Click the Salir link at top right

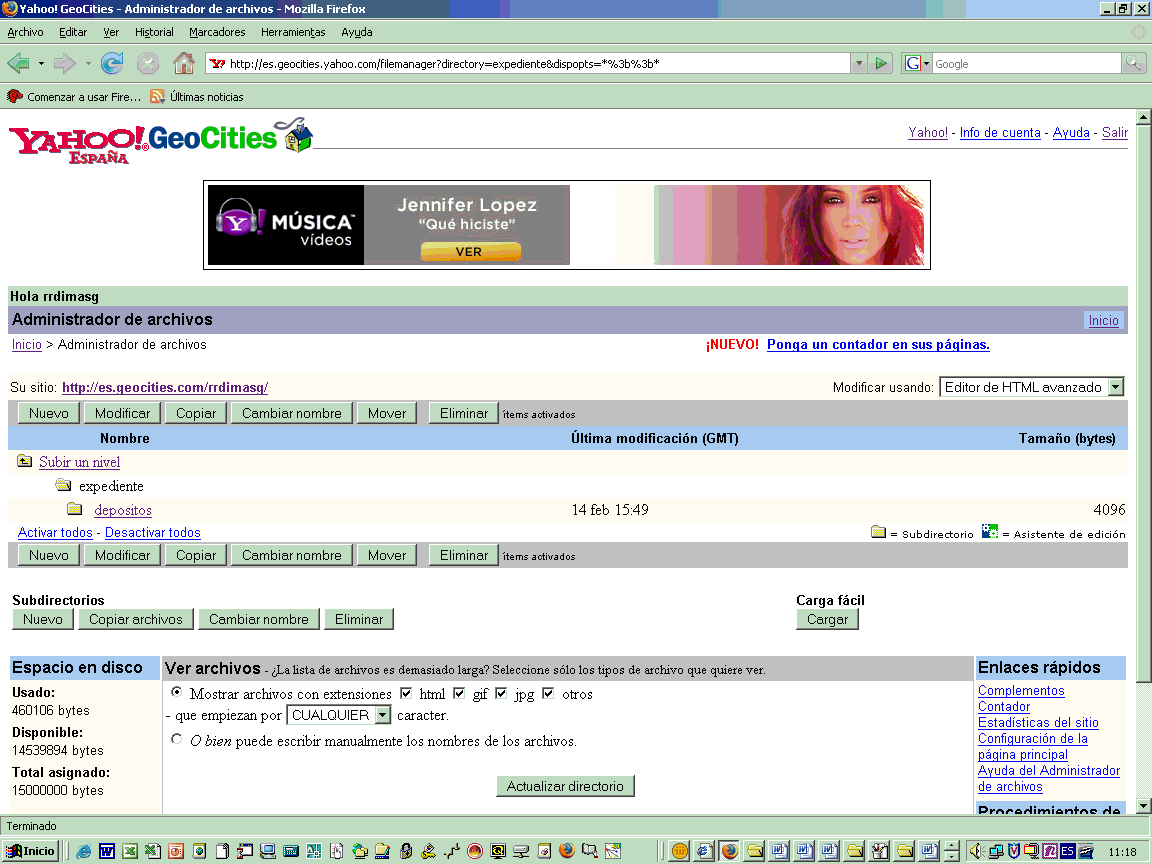tap(1115, 132)
